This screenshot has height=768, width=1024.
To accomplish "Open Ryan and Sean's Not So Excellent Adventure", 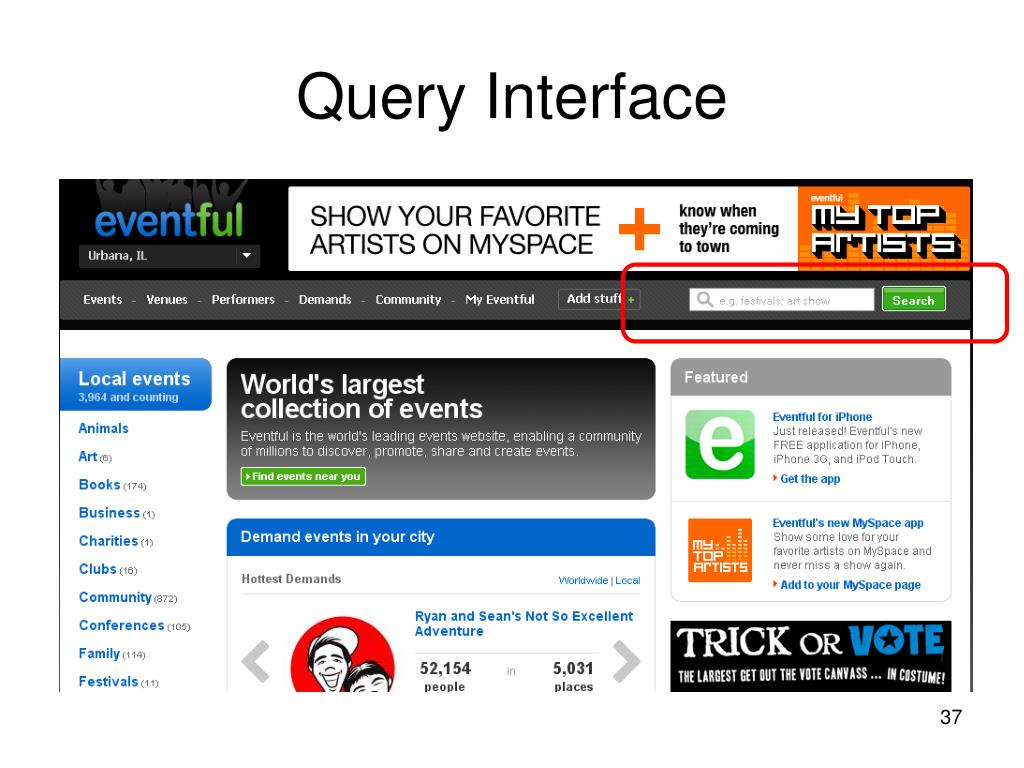I will tap(524, 624).
